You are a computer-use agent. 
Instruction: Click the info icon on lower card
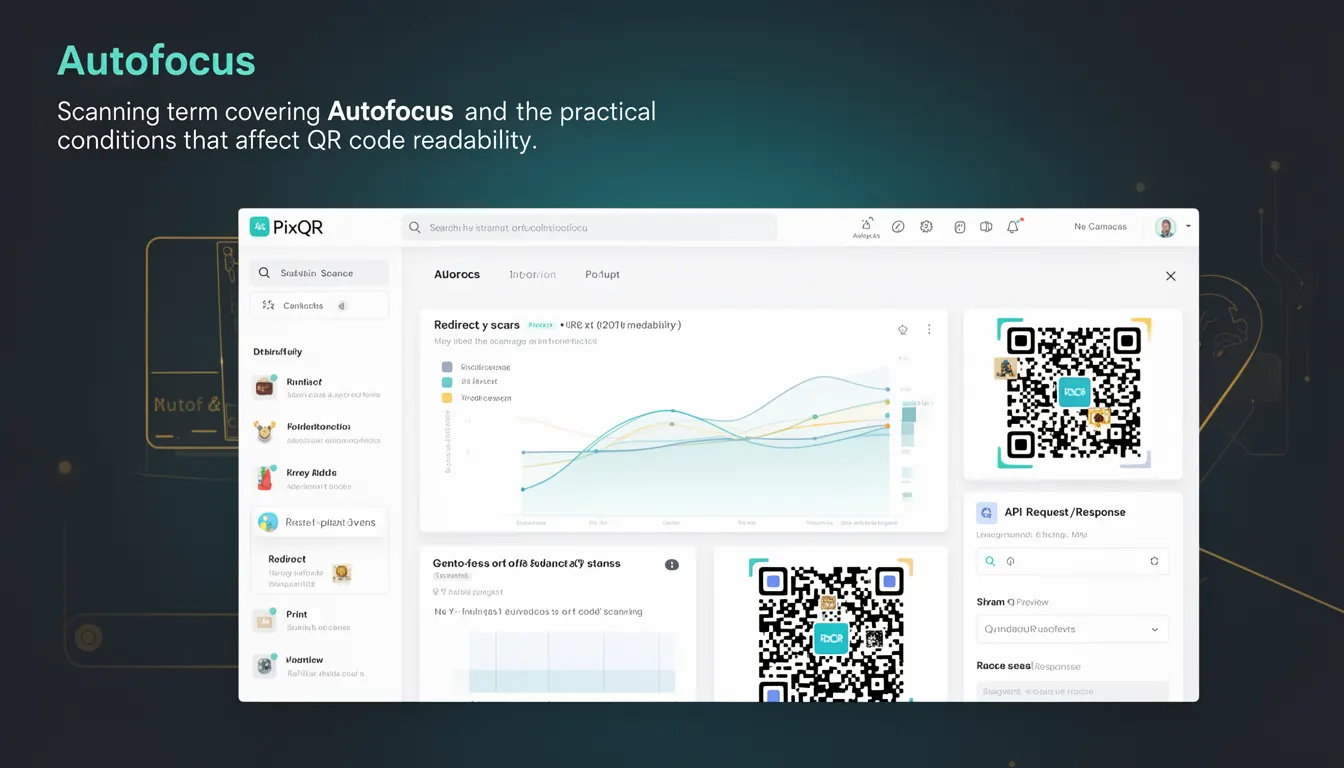pyautogui.click(x=672, y=565)
